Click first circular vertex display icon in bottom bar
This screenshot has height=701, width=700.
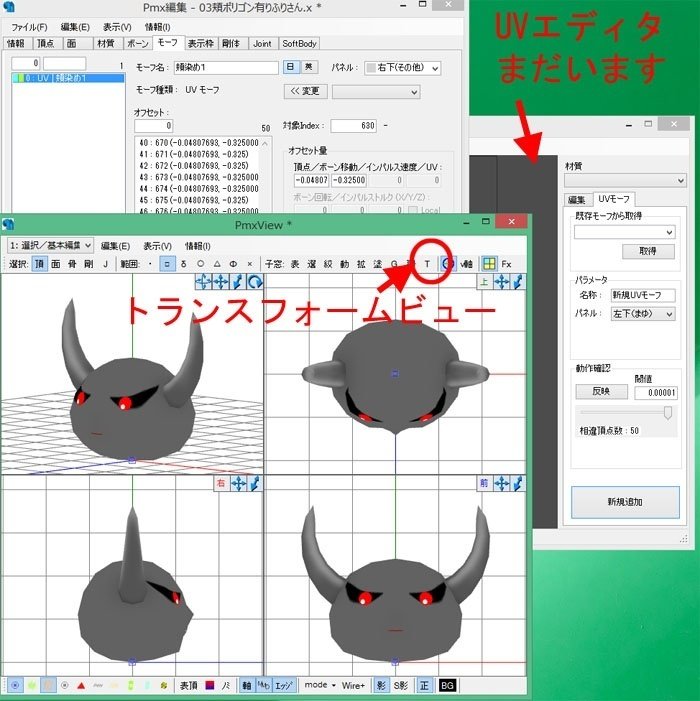coord(15,685)
